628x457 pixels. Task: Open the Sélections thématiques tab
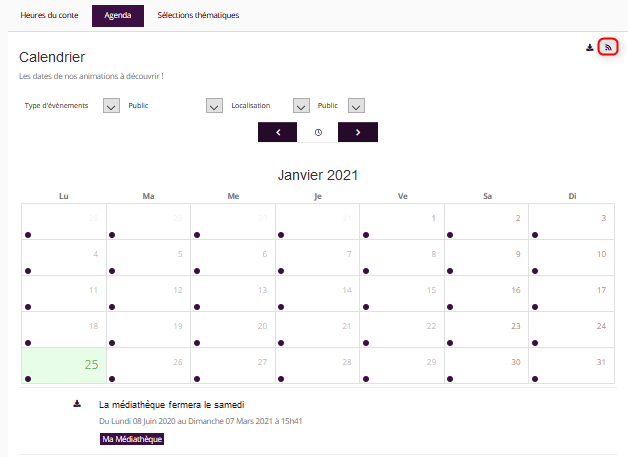[198, 16]
